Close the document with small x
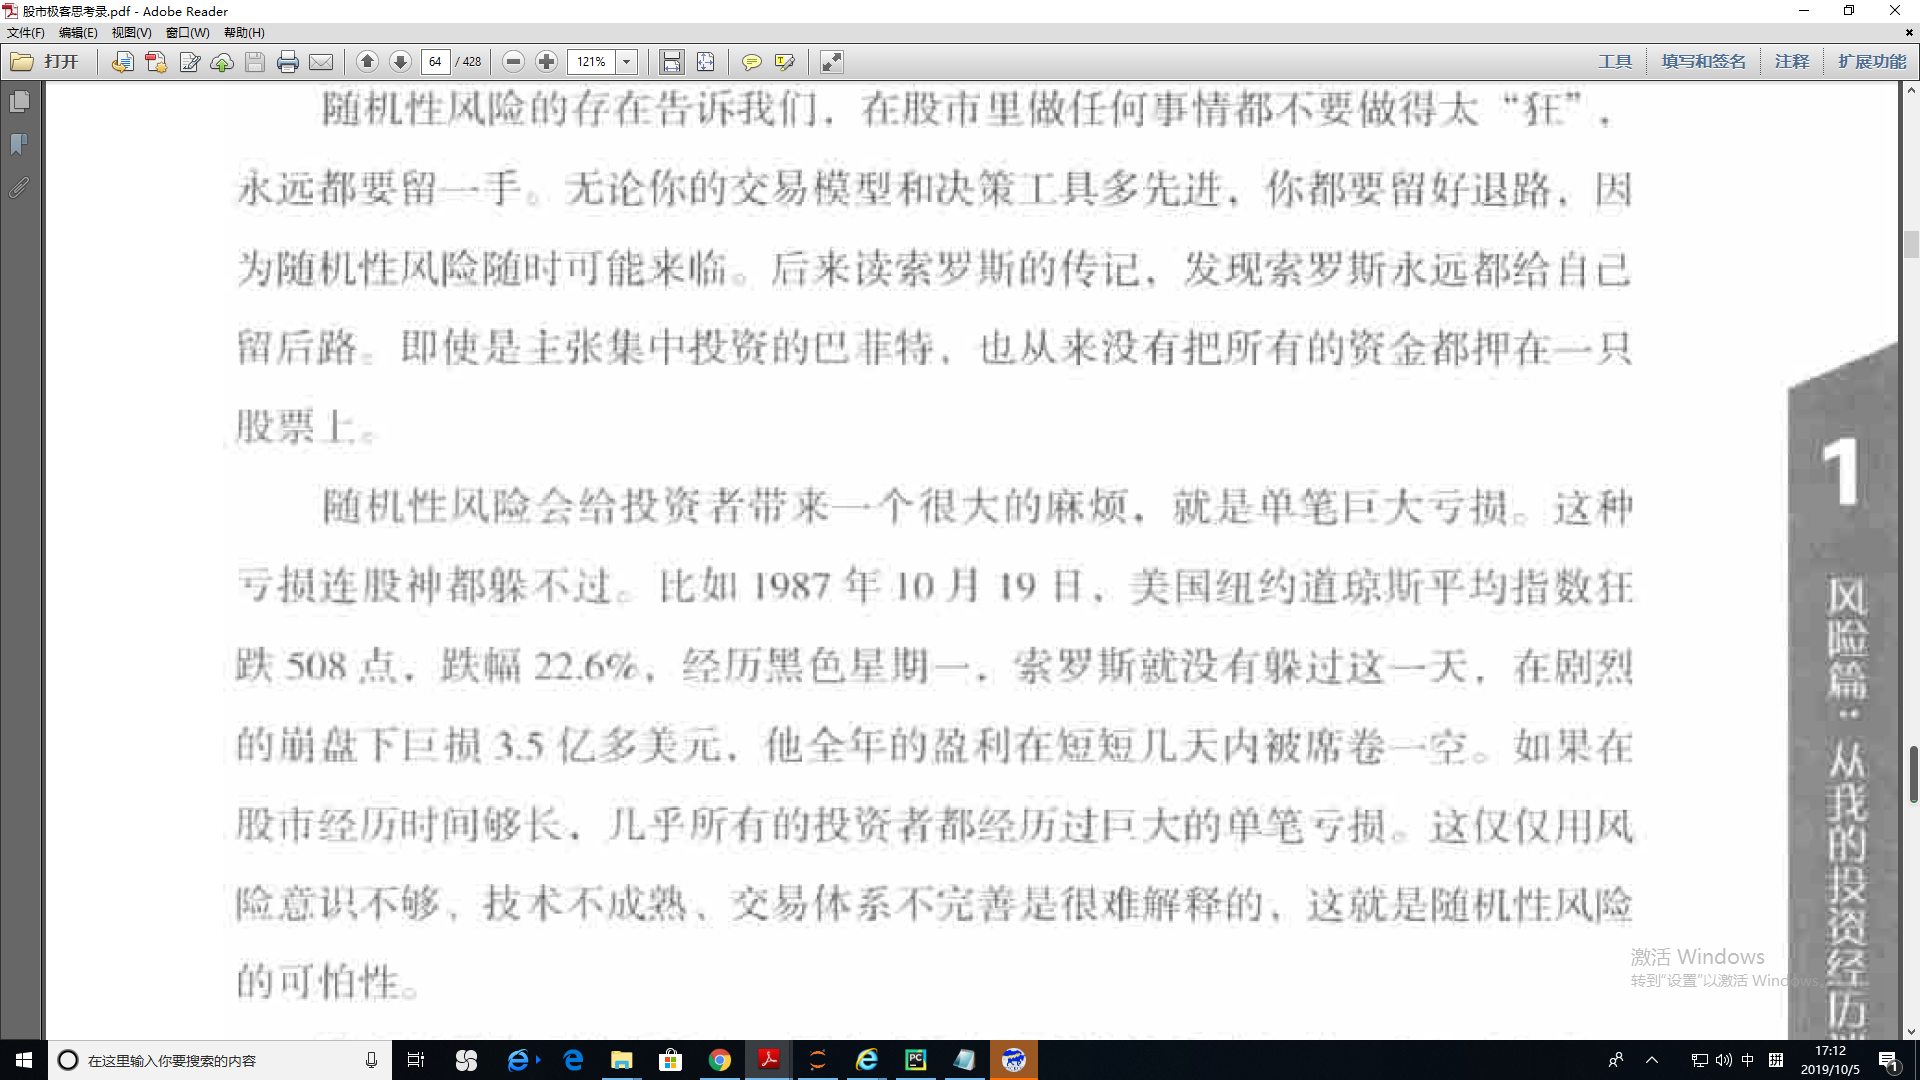Screen dimensions: 1920x1080 (1908, 33)
